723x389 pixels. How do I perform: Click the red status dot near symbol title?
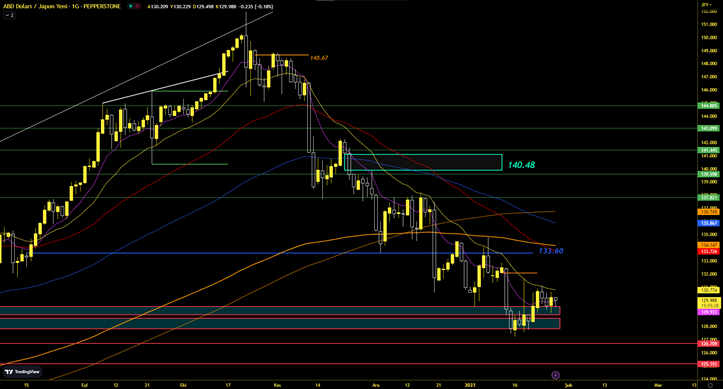137,6
